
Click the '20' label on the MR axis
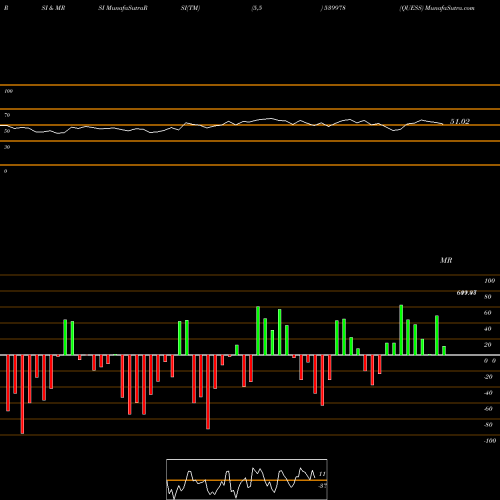pos(488,345)
